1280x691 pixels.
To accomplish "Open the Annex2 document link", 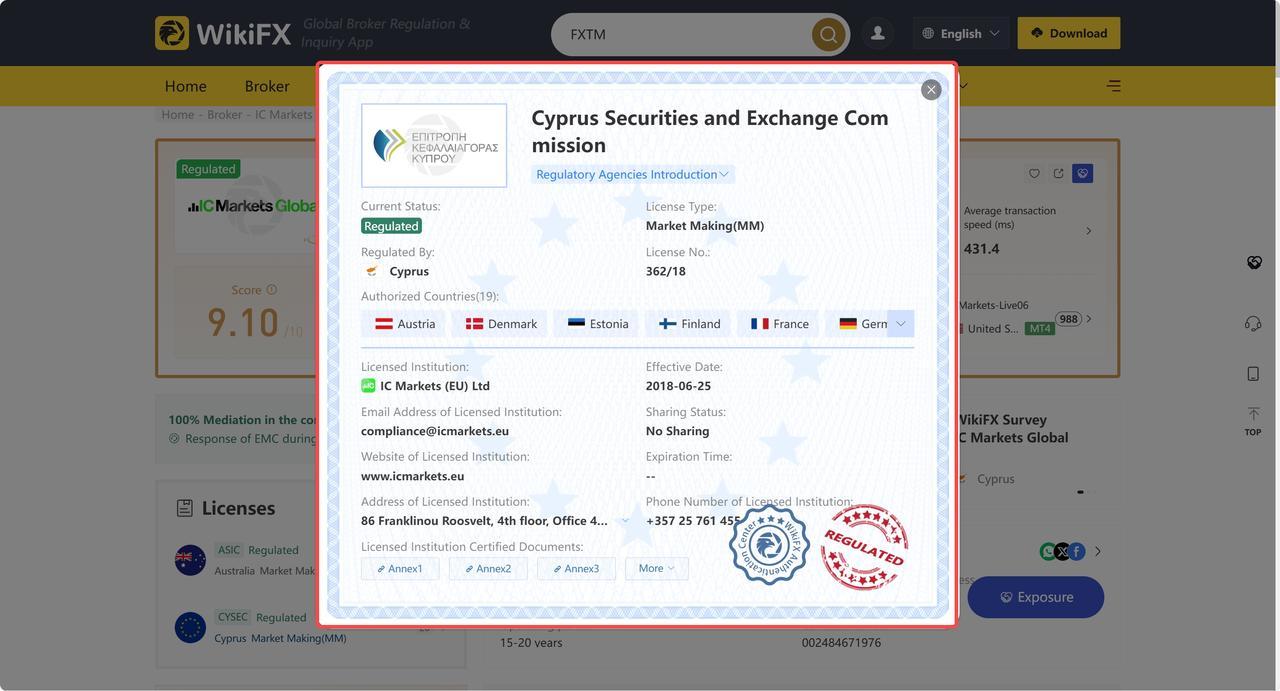I will pyautogui.click(x=488, y=568).
